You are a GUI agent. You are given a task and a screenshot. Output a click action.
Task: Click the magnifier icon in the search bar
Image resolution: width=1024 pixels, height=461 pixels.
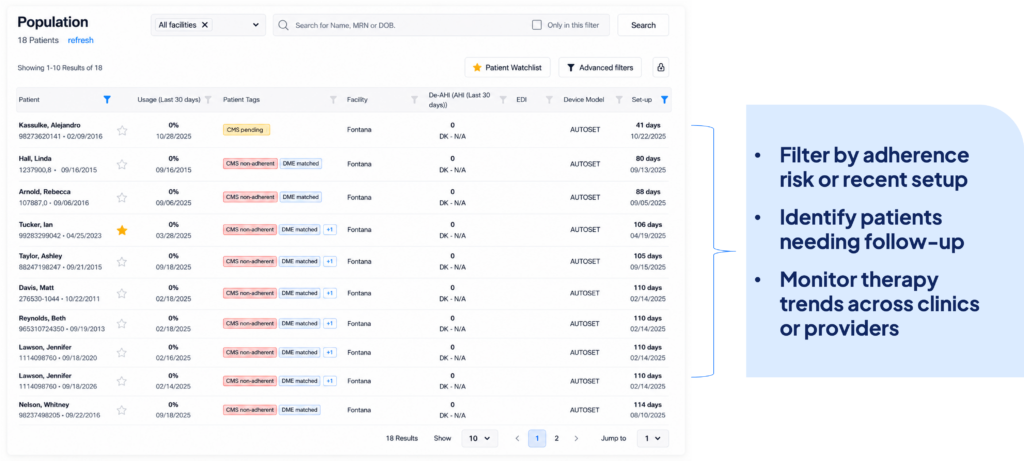pos(283,25)
